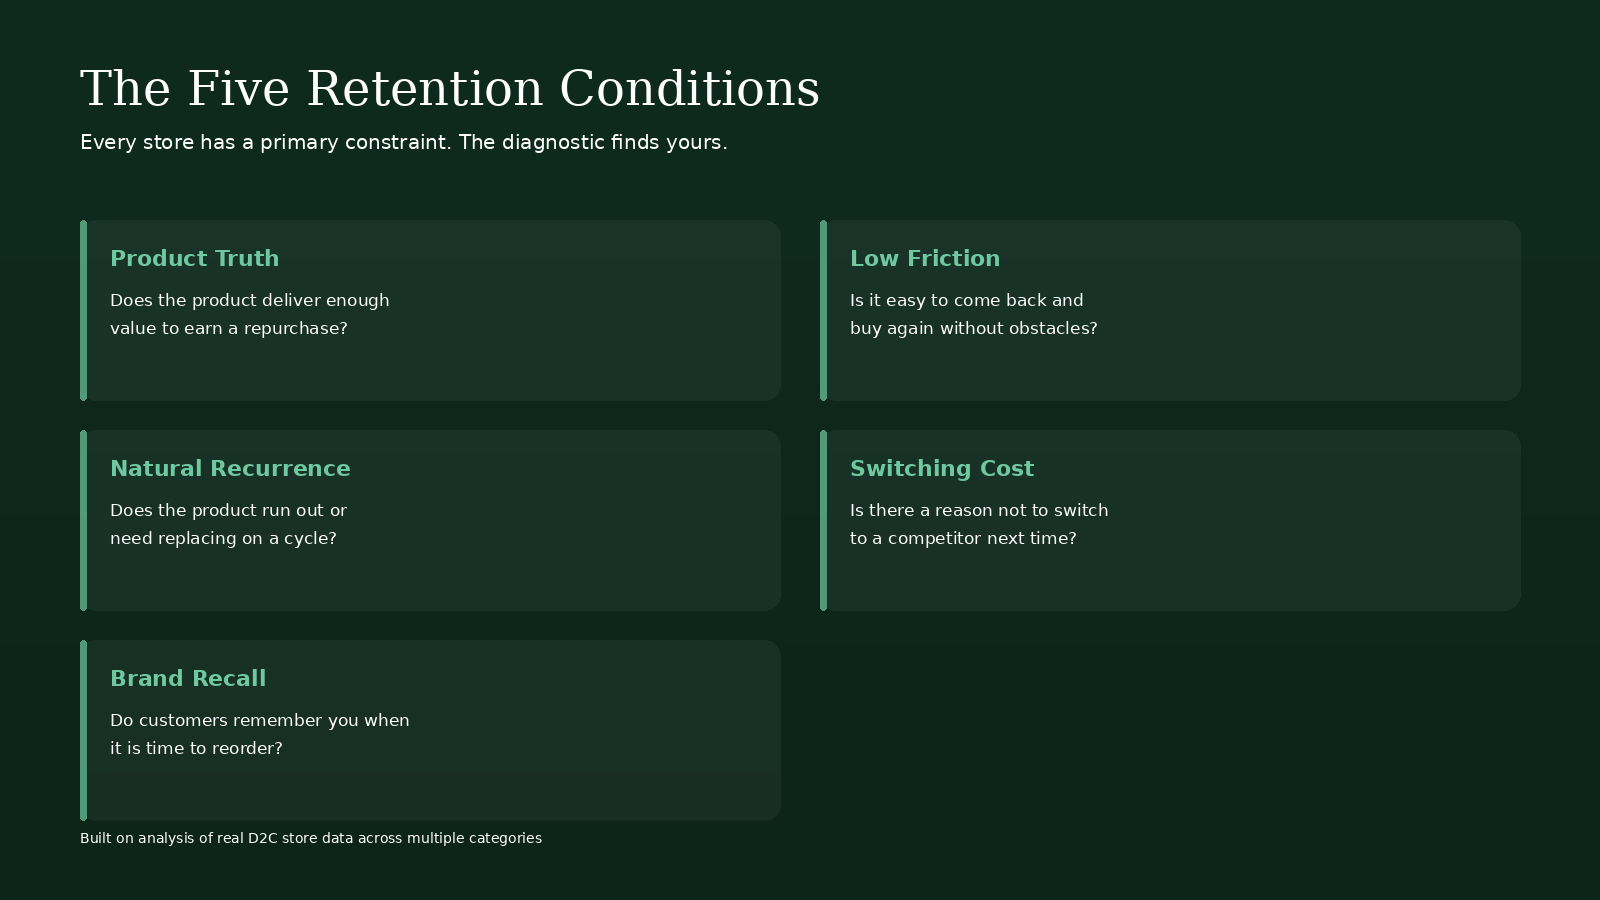1600x900 pixels.
Task: Select the 'Switching Cost' heading
Action: pos(942,468)
